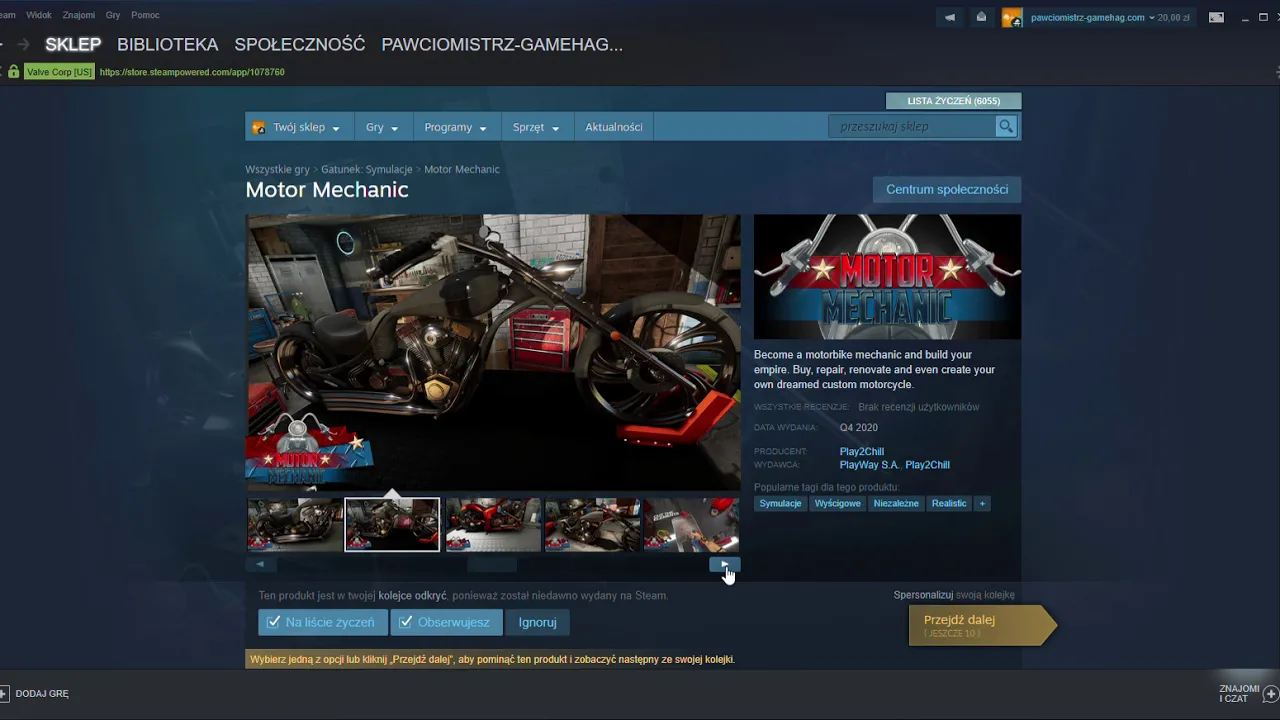Click Spersonalizuj swoją kolejkę link
This screenshot has height=720, width=1280.
coord(954,595)
